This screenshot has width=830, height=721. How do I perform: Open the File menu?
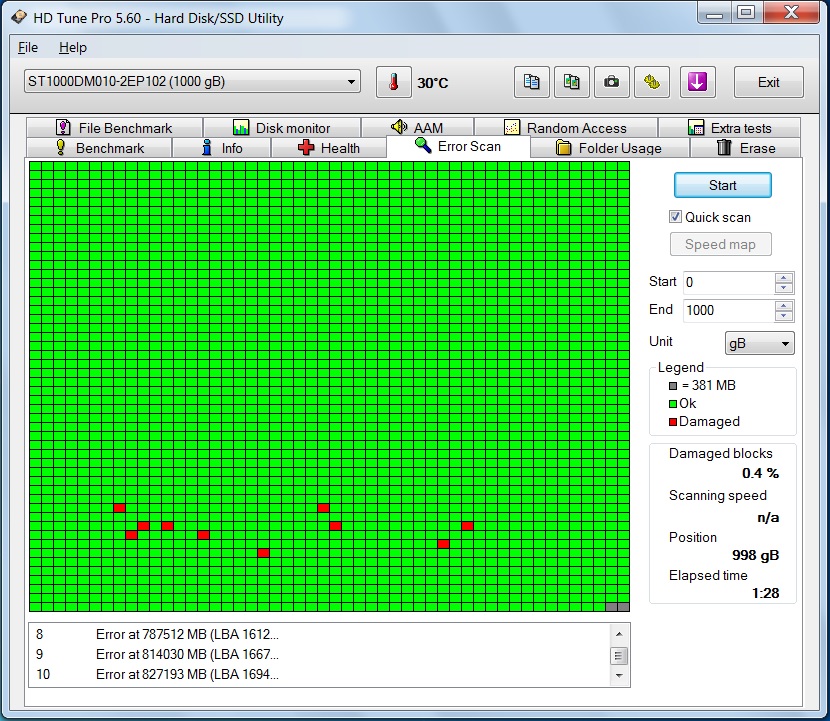pyautogui.click(x=28, y=48)
